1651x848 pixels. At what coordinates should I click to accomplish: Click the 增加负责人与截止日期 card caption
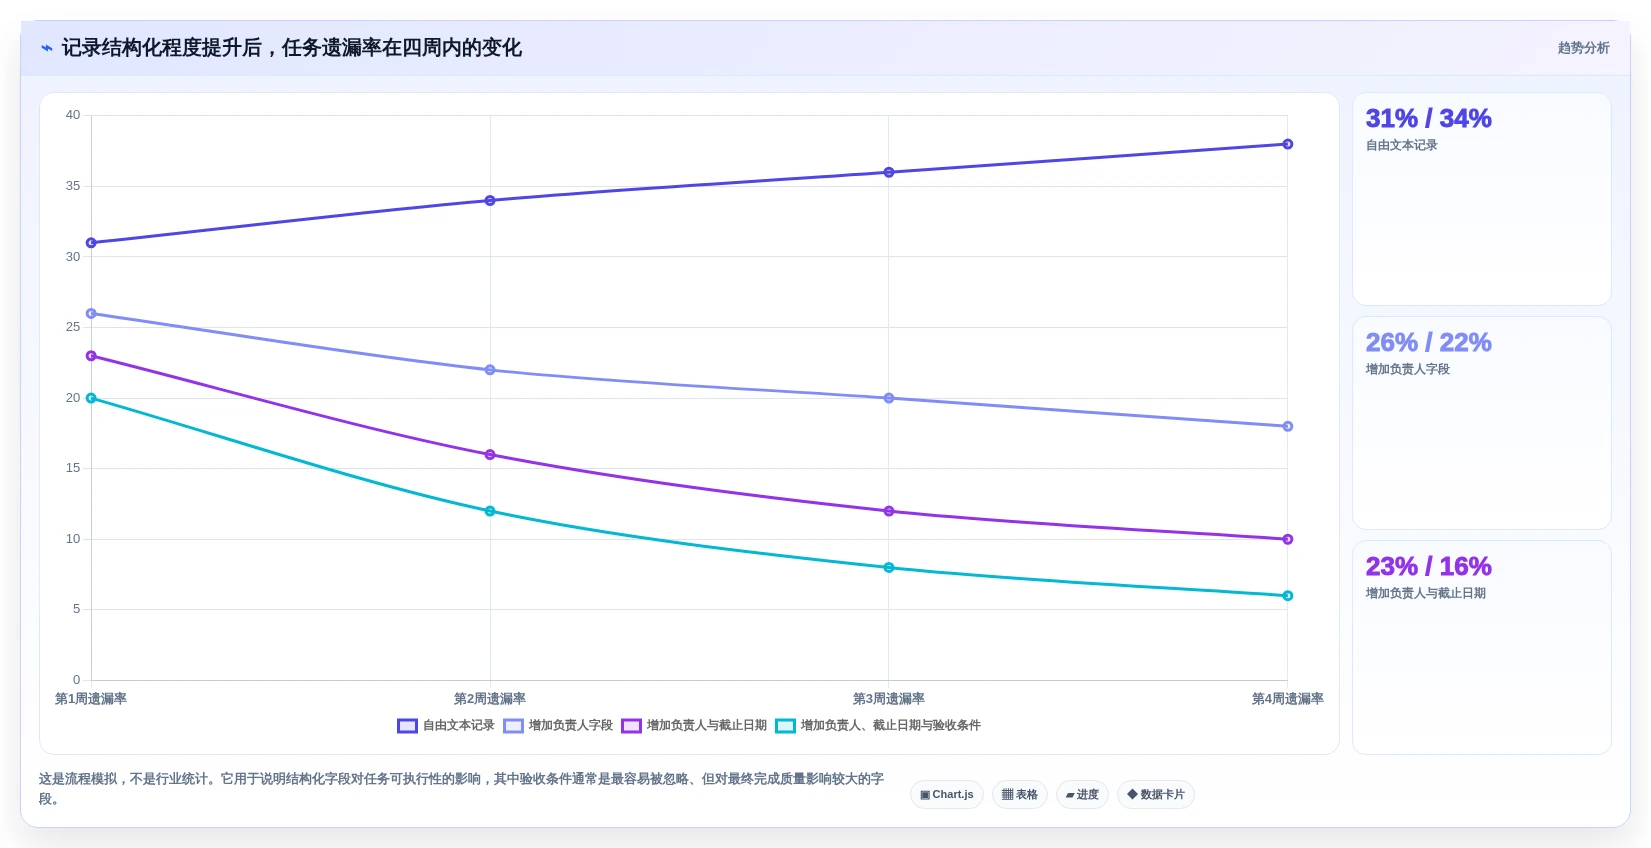pyautogui.click(x=1426, y=594)
